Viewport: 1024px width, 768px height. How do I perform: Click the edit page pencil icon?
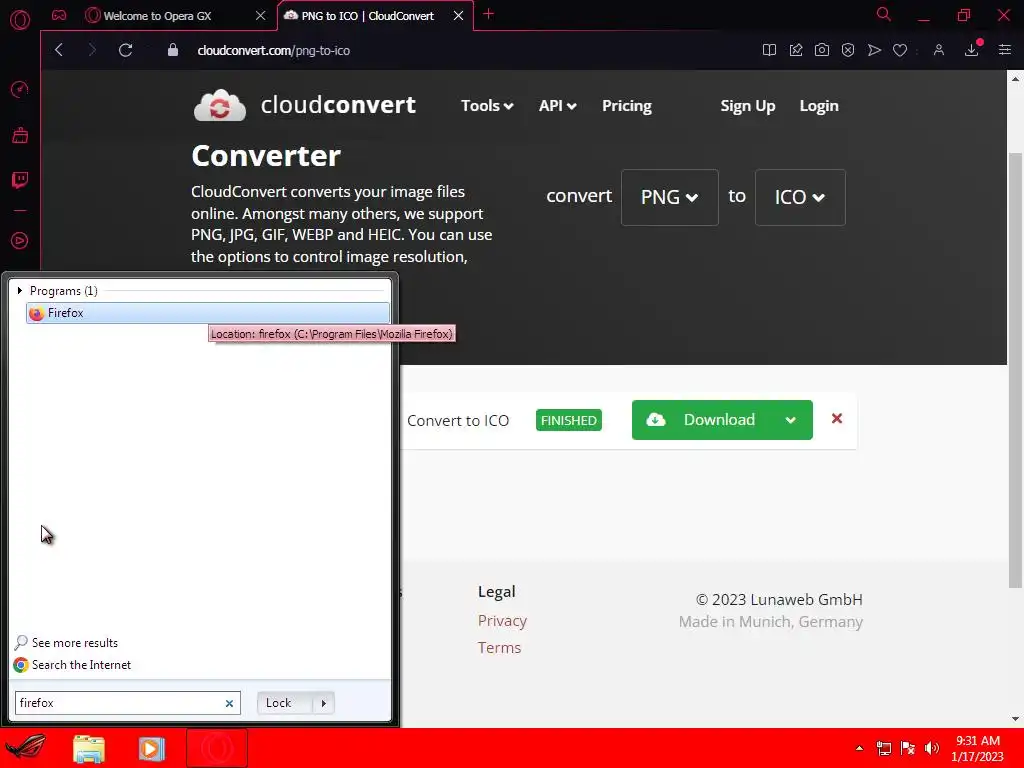pyautogui.click(x=795, y=50)
